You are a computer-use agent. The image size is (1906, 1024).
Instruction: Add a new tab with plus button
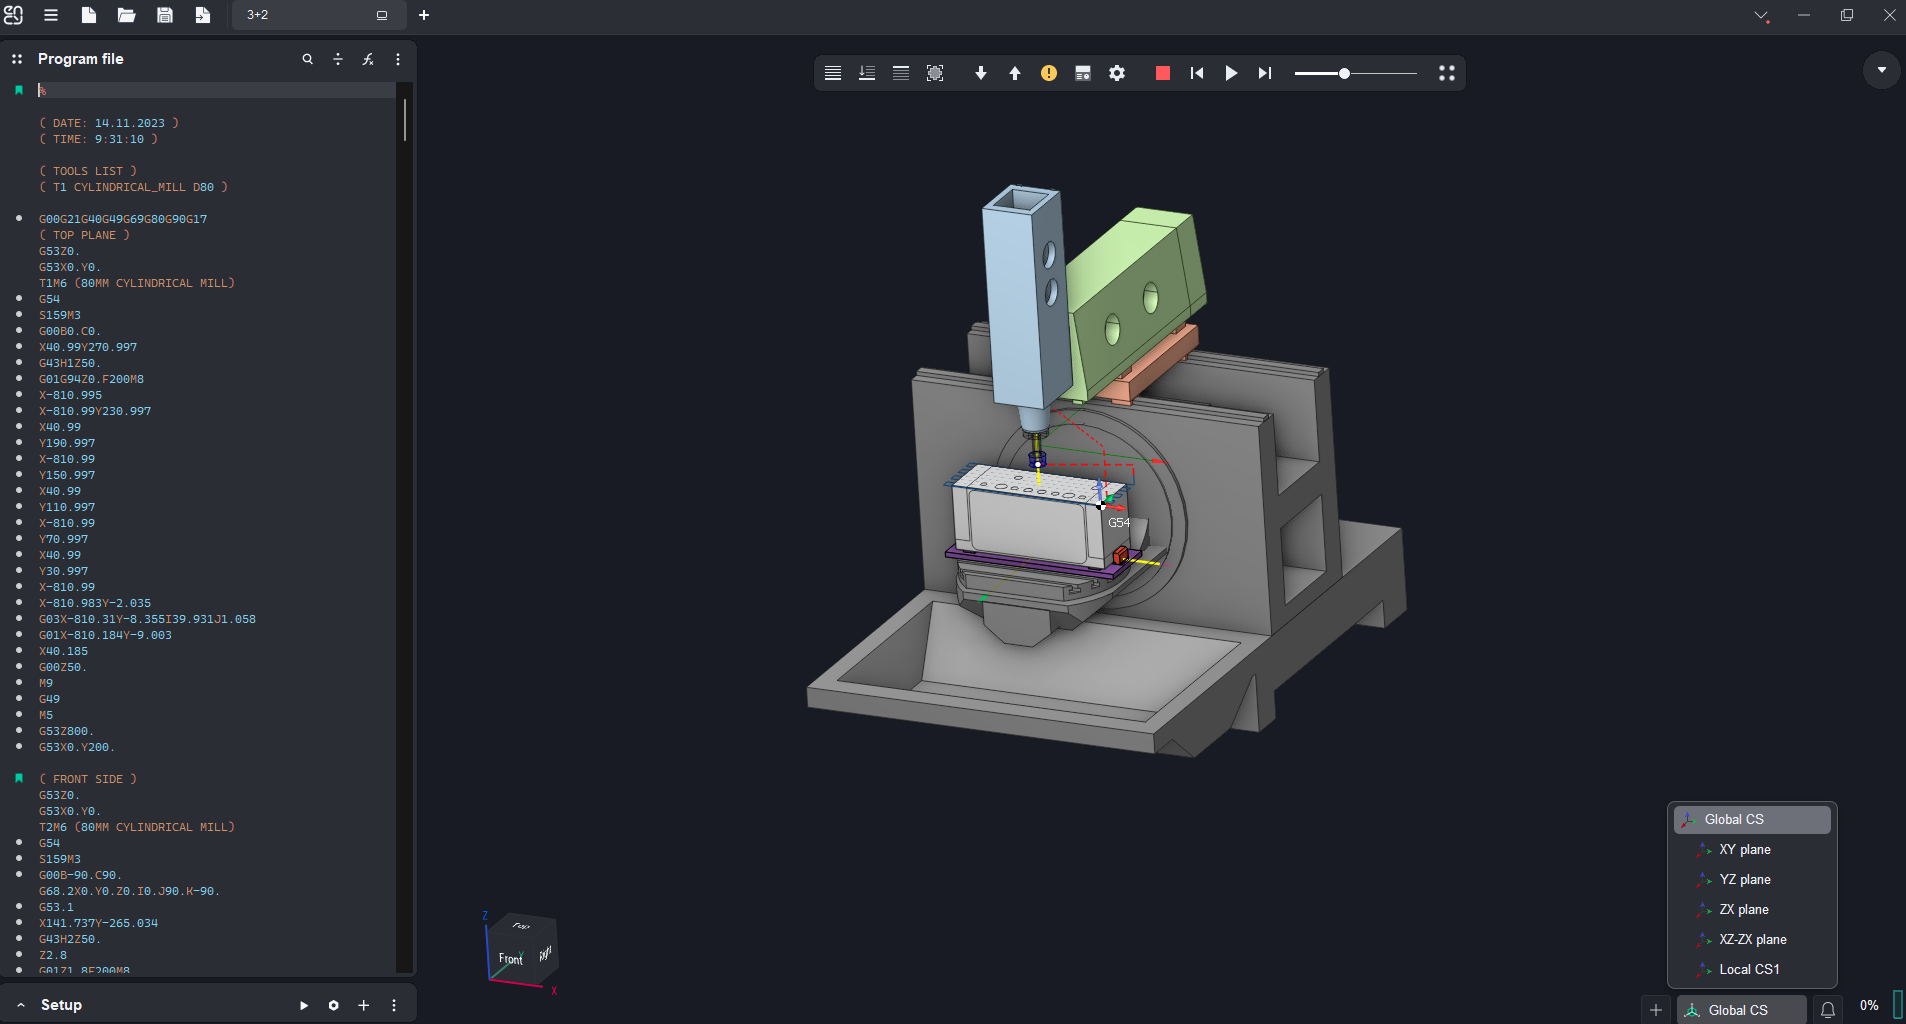click(x=424, y=15)
